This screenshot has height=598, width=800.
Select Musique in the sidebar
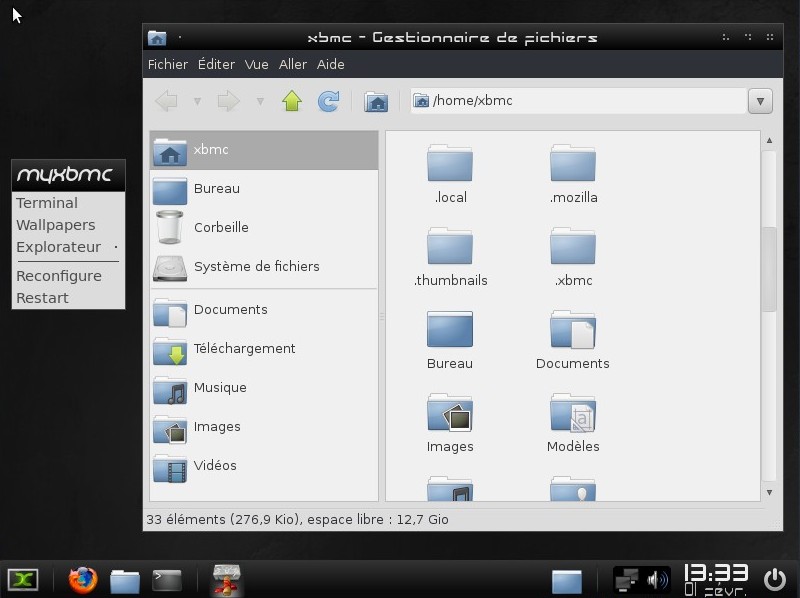(x=264, y=388)
